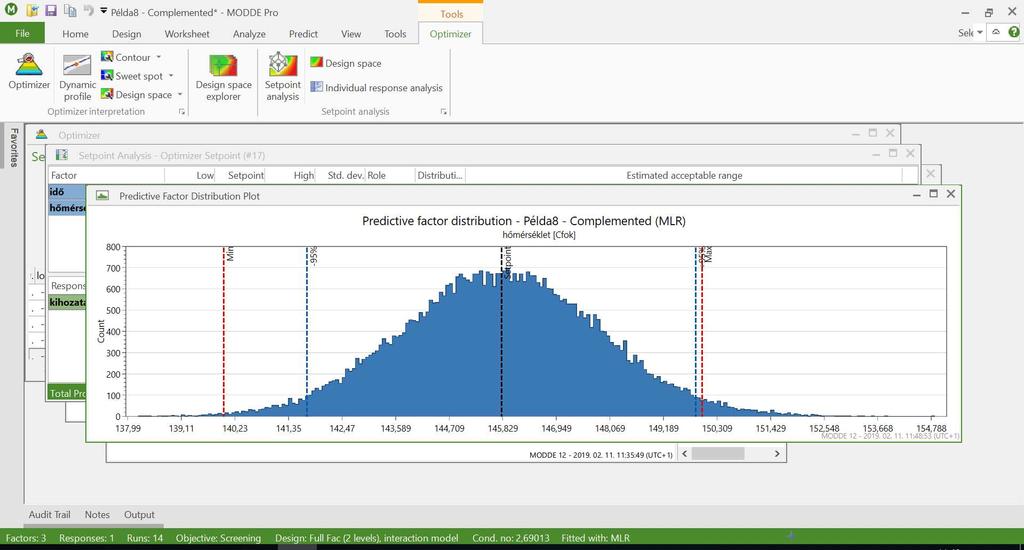Switch to the Worksheet ribbon tab
The image size is (1024, 550).
[187, 34]
